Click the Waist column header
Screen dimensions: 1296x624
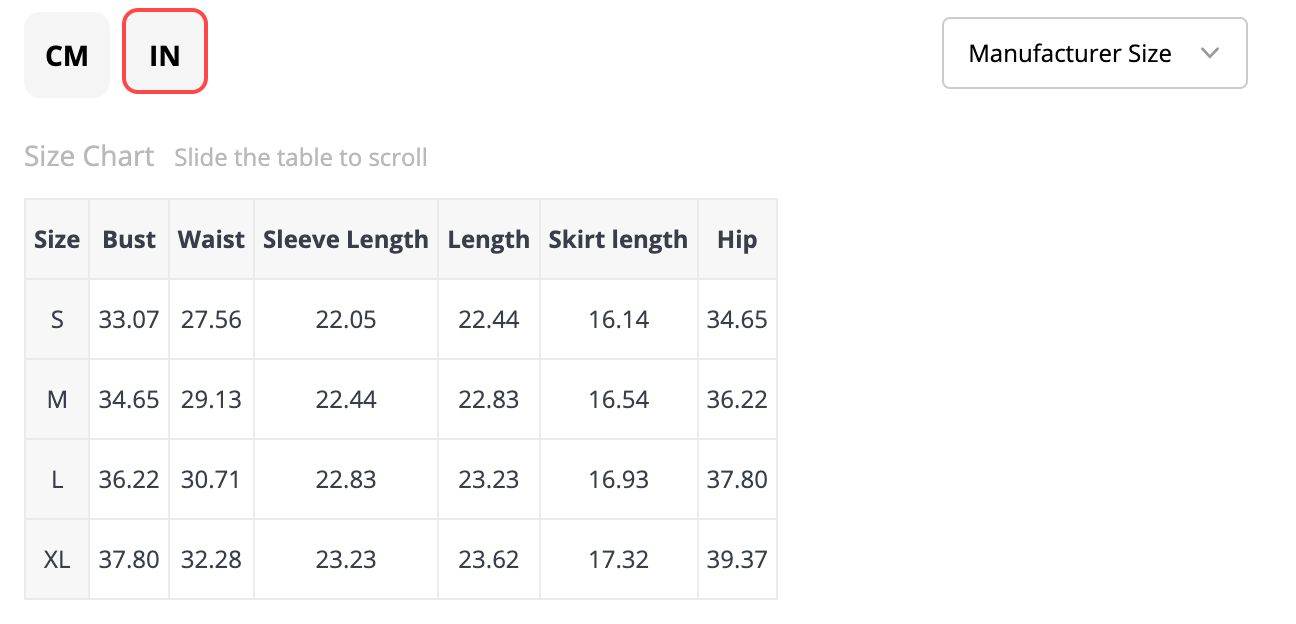pos(211,239)
